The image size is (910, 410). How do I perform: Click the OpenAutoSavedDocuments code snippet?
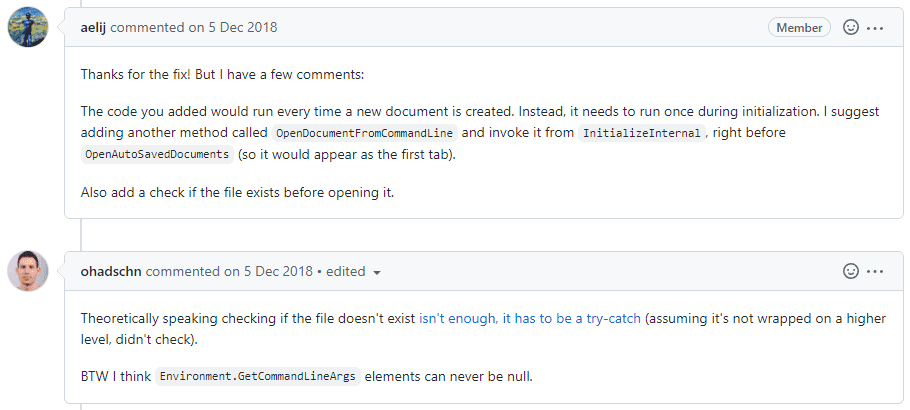tap(157, 154)
